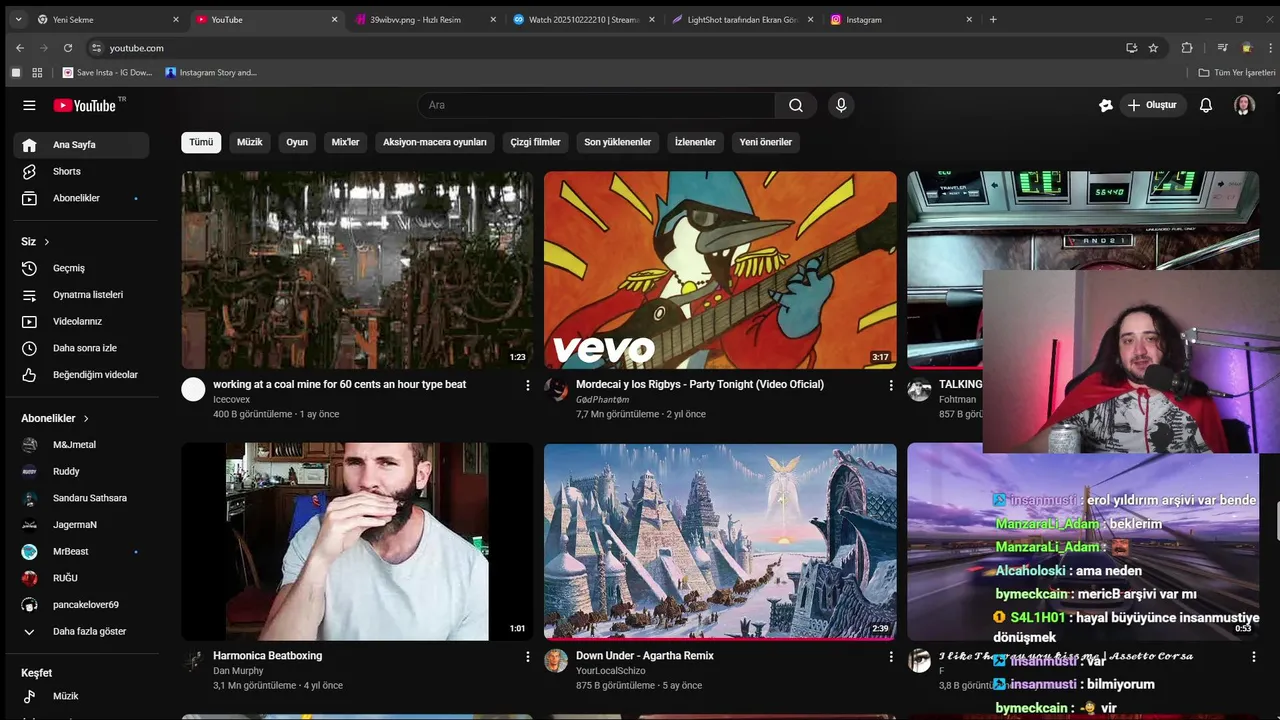Open YourLocalSchizo channel avatar

point(556,661)
